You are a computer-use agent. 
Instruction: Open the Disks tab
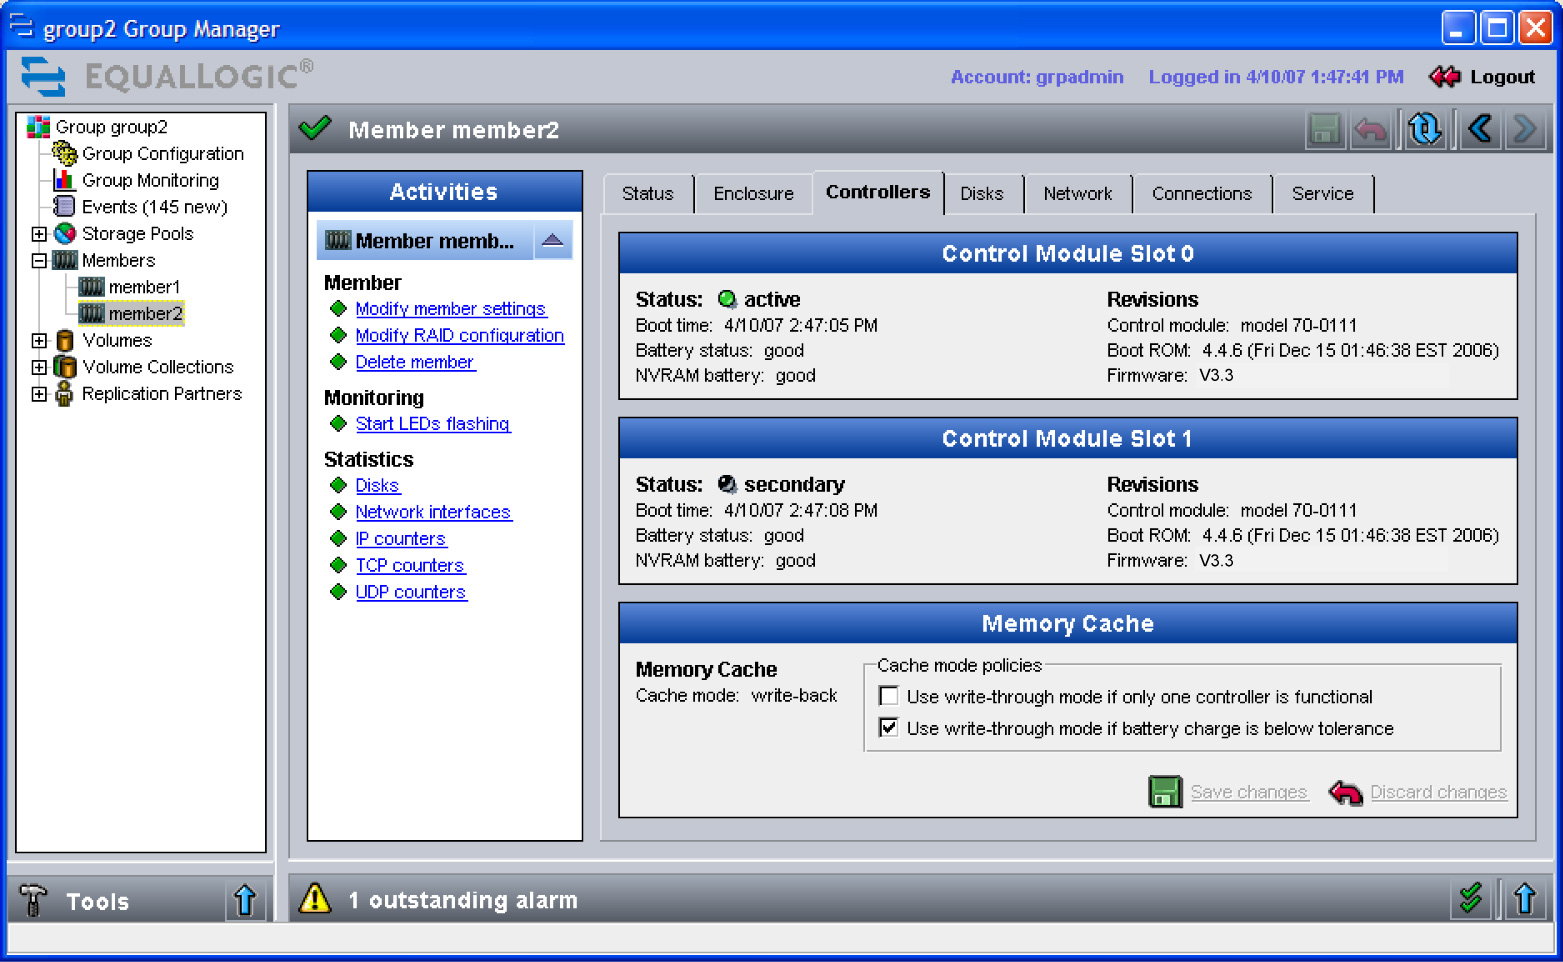tap(982, 194)
